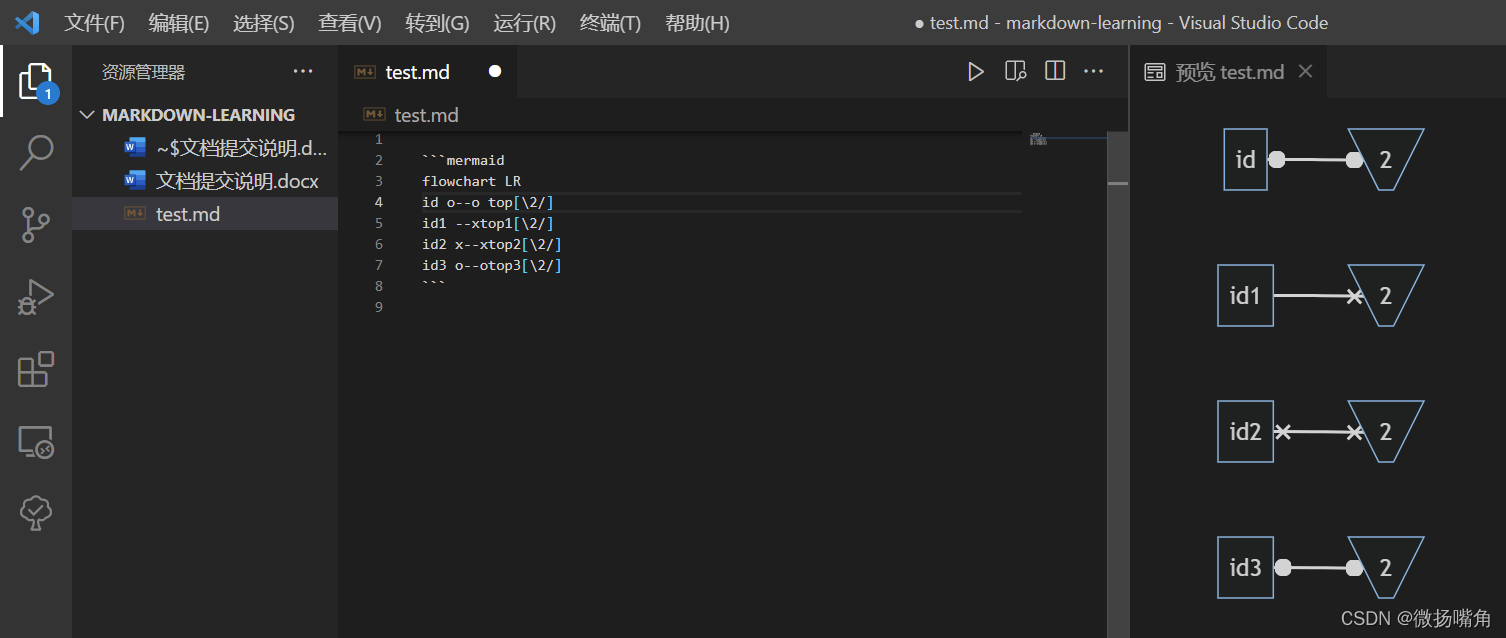Viewport: 1506px width, 638px height.
Task: Place cursor on id3 o--otop3[\2/] line
Action: coord(492,265)
